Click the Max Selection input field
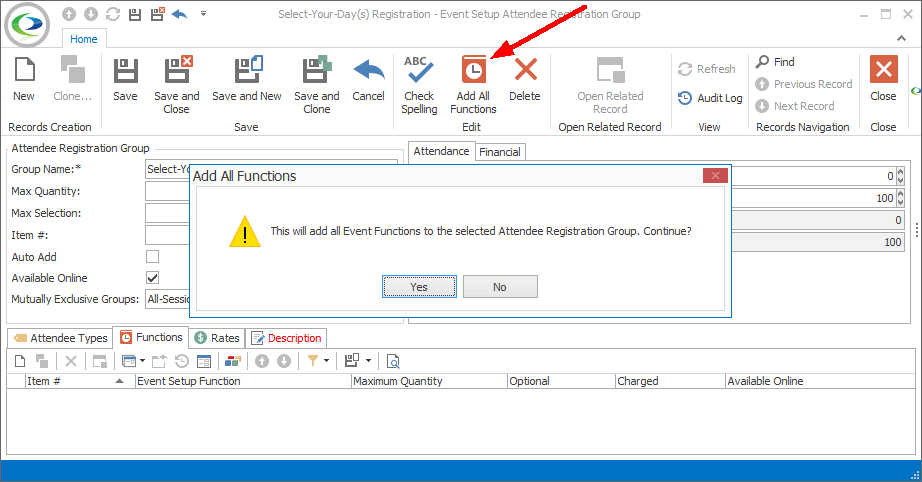 coord(168,213)
